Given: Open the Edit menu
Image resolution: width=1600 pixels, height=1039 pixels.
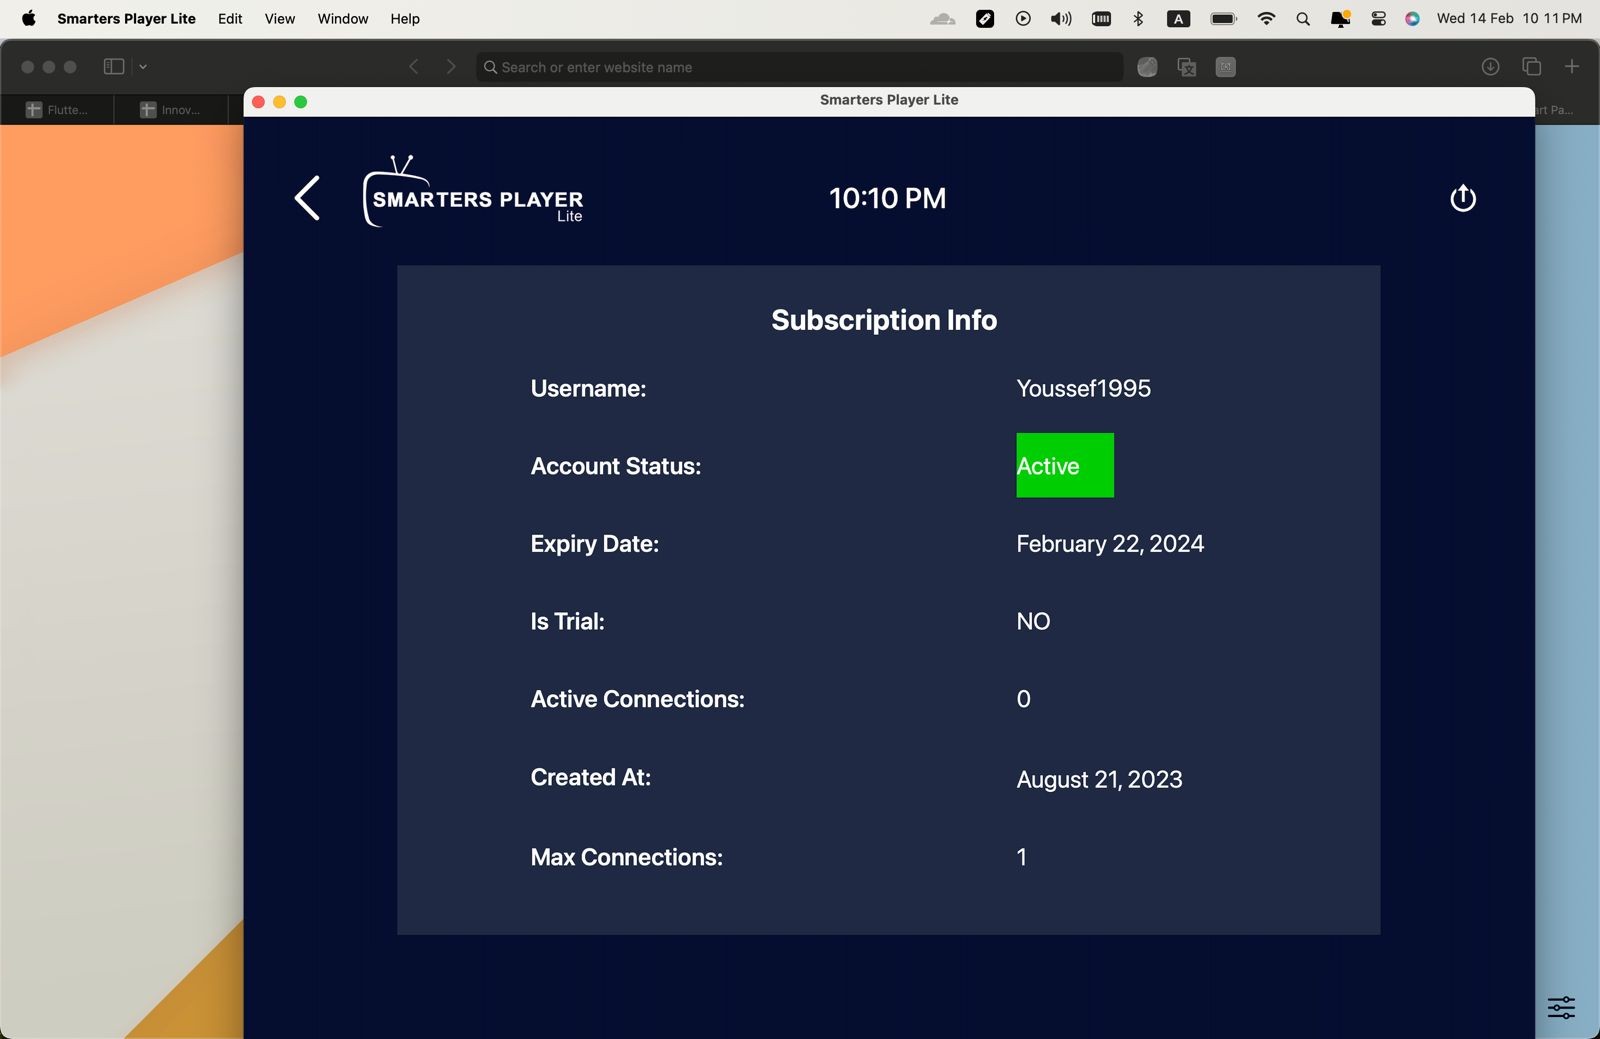Looking at the screenshot, I should pyautogui.click(x=230, y=19).
